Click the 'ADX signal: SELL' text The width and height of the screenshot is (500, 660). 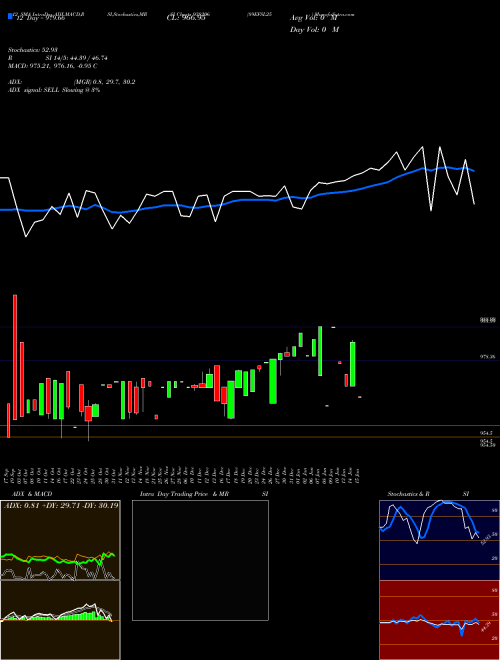(x=34, y=90)
